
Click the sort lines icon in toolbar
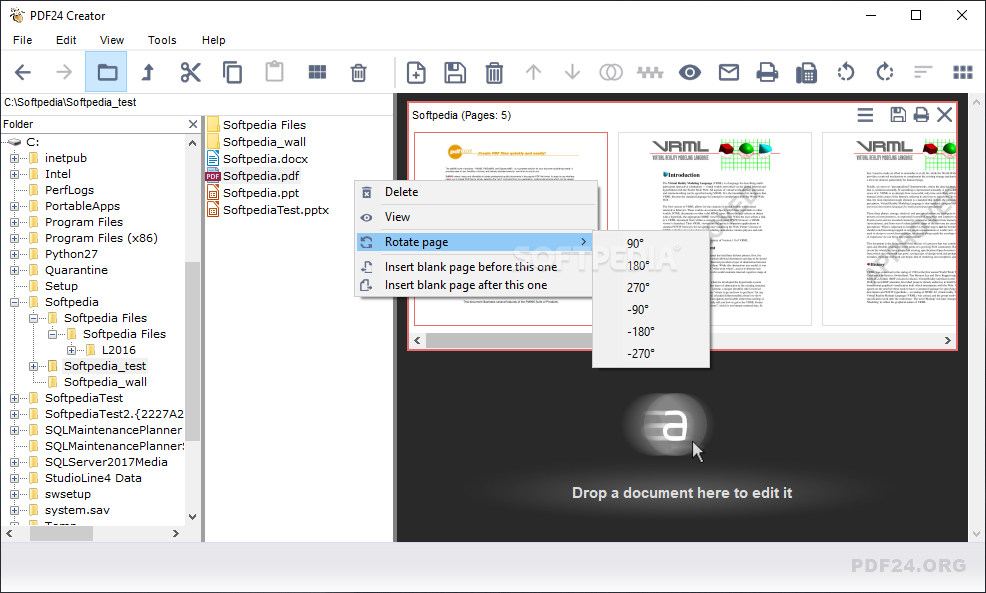click(x=923, y=73)
